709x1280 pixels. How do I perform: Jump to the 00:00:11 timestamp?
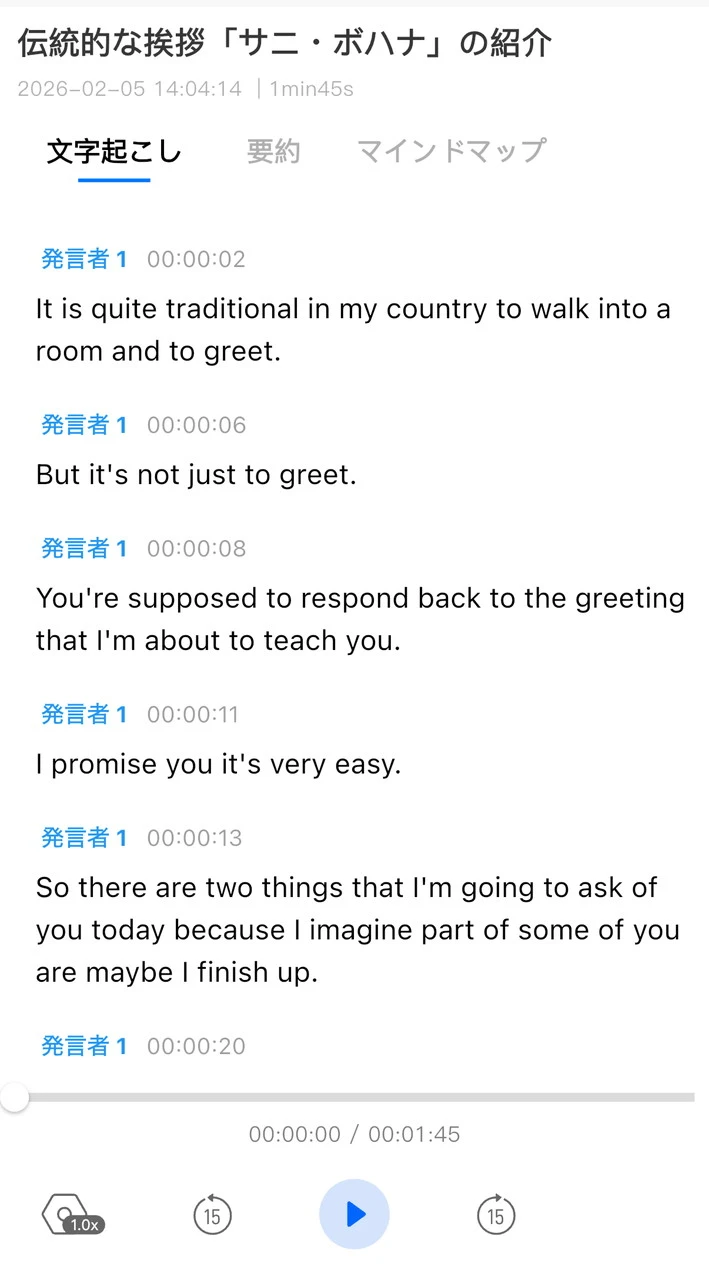193,714
